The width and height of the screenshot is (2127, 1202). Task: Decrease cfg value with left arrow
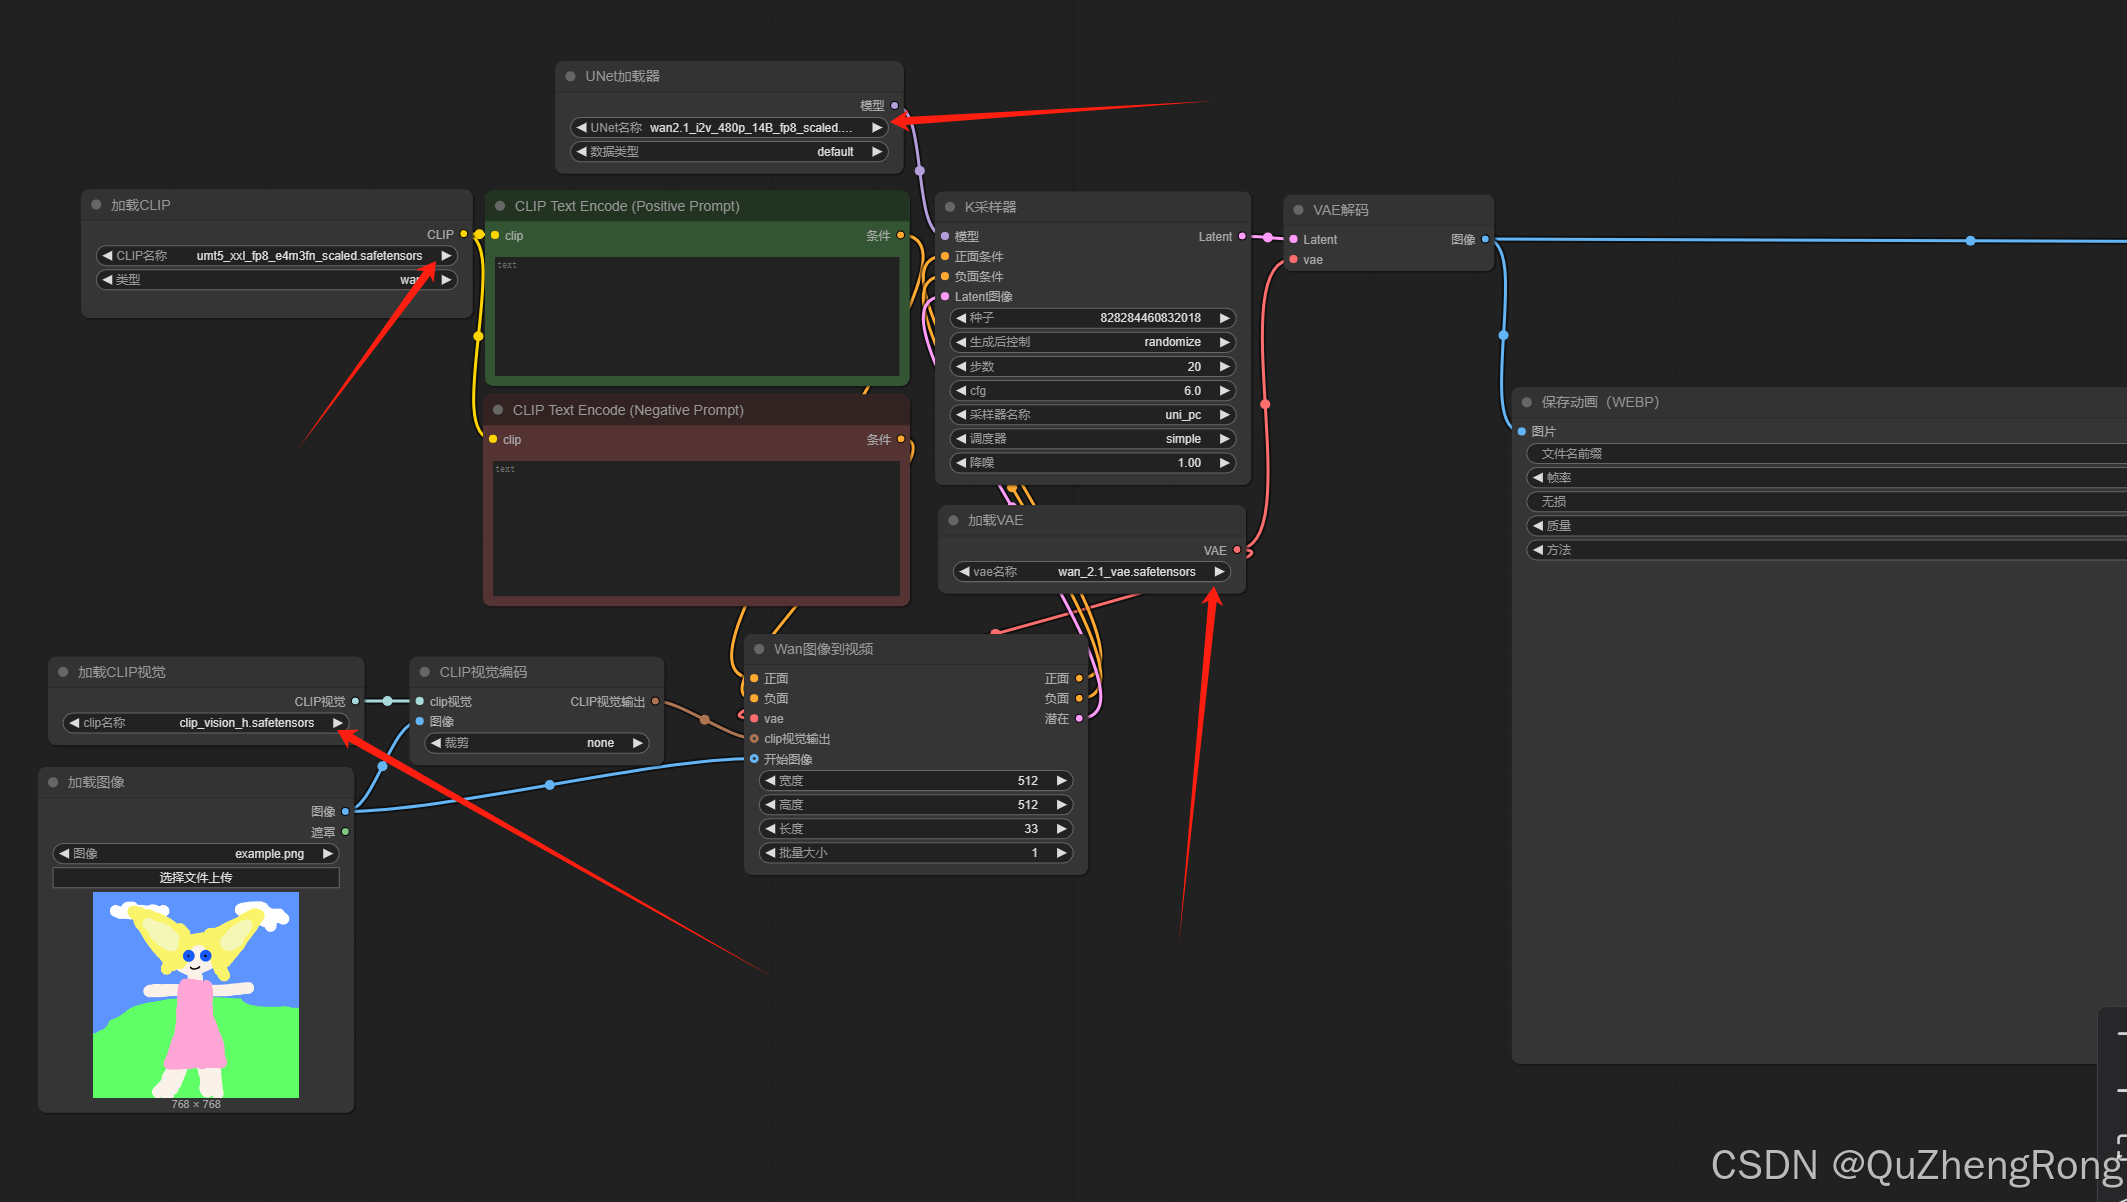(x=961, y=391)
